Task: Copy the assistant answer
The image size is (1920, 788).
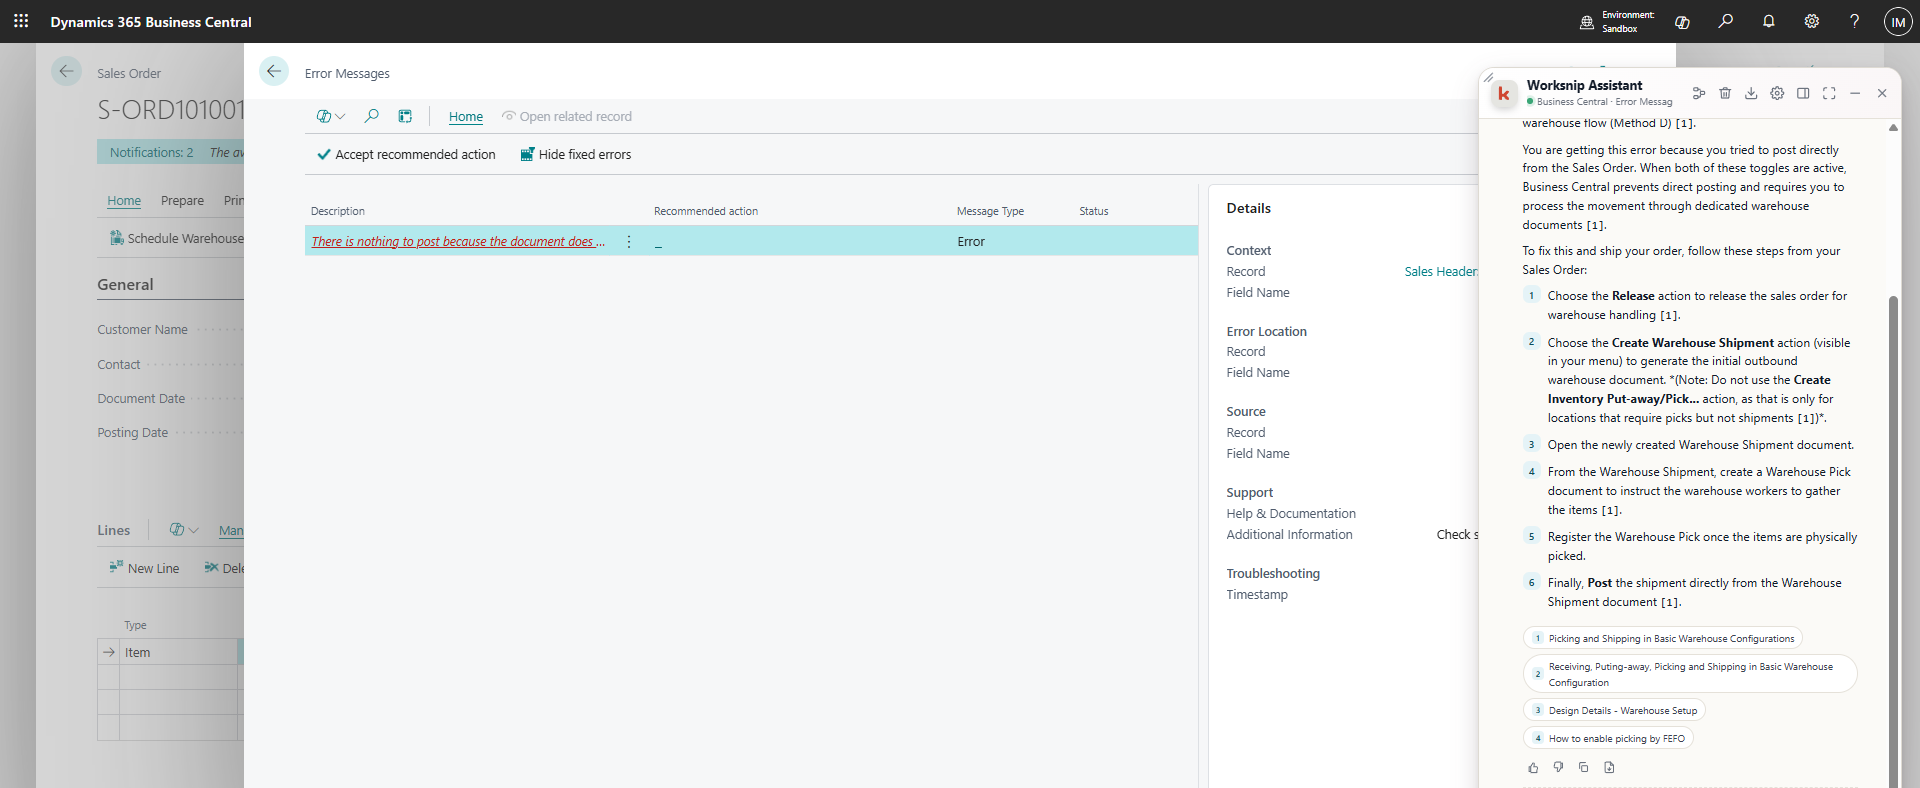Action: pos(1583,768)
